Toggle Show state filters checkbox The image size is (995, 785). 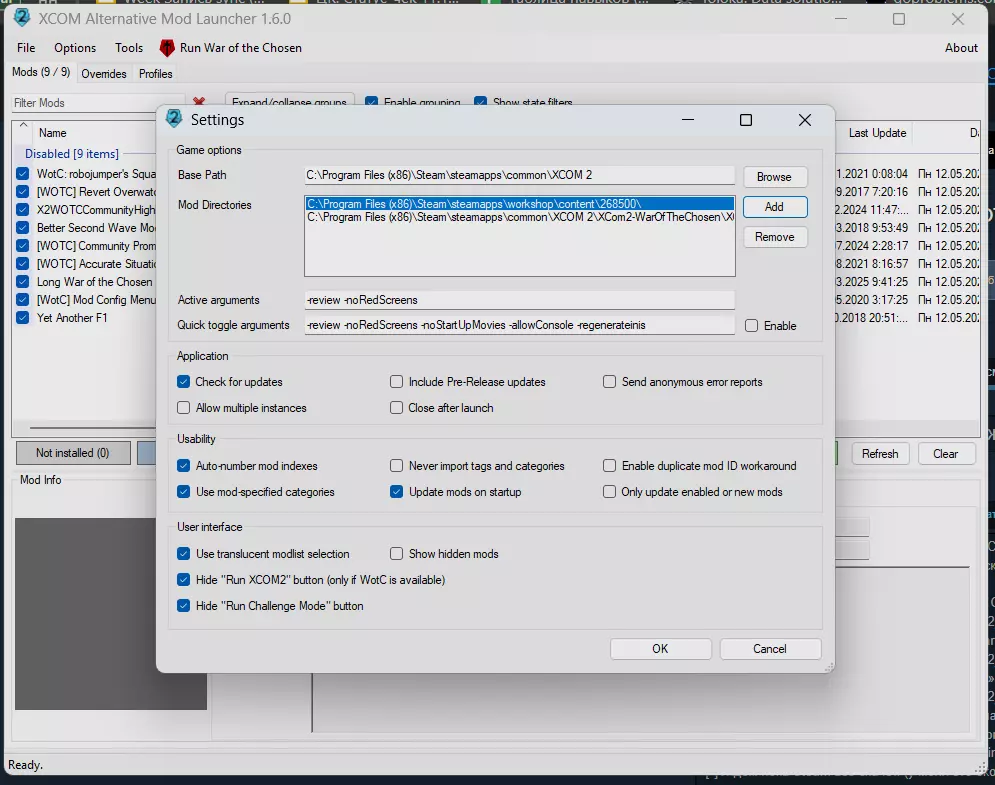pyautogui.click(x=481, y=102)
